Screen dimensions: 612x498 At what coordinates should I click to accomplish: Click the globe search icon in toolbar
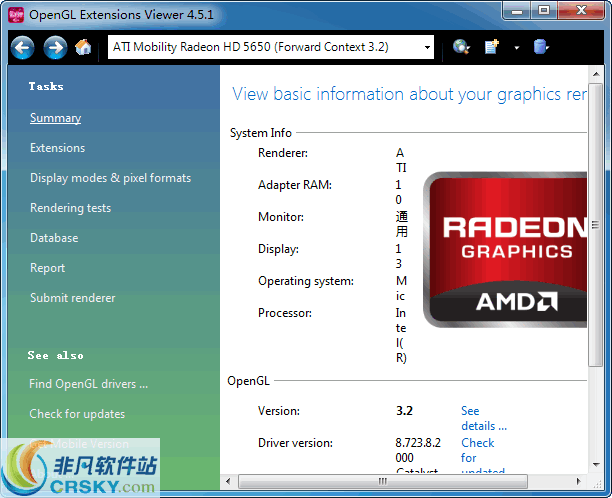461,47
